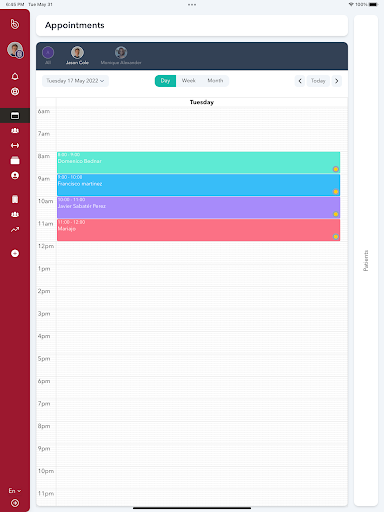Open the chat bubble sidebar icon

click(15, 254)
